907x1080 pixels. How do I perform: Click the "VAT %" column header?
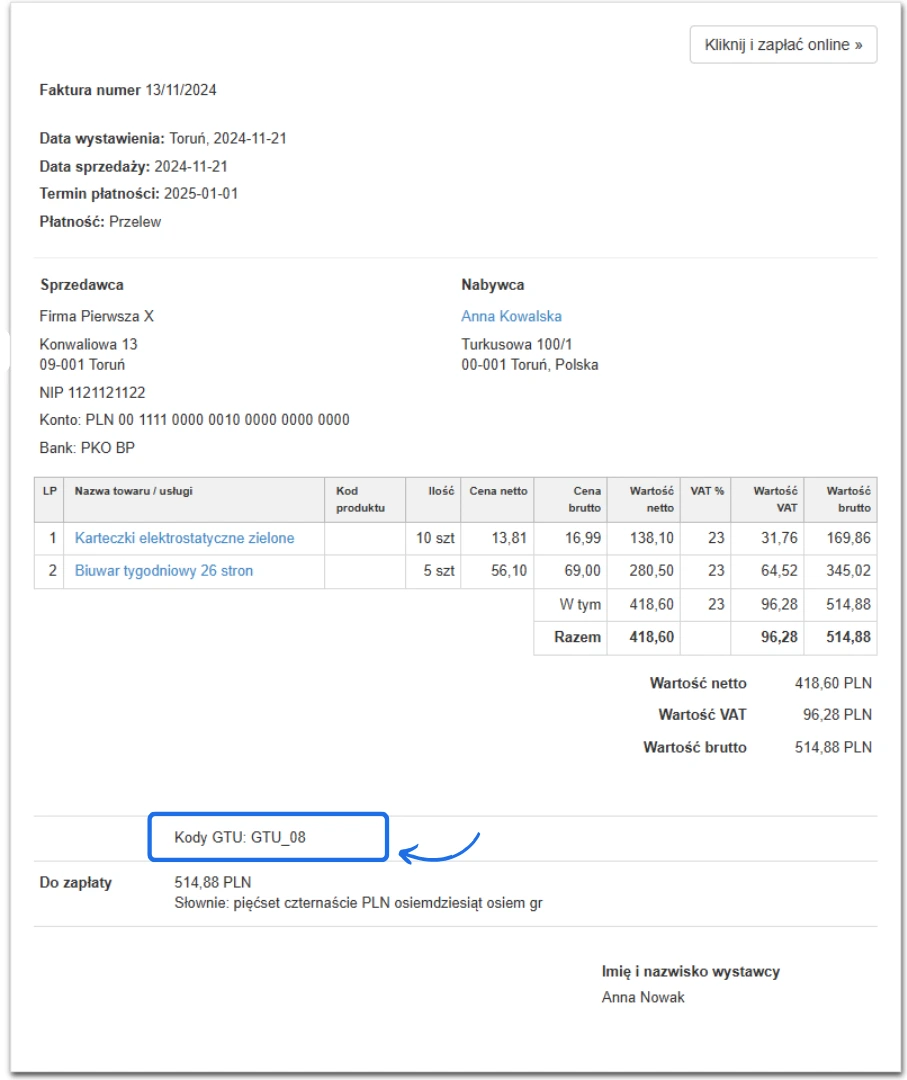point(707,491)
